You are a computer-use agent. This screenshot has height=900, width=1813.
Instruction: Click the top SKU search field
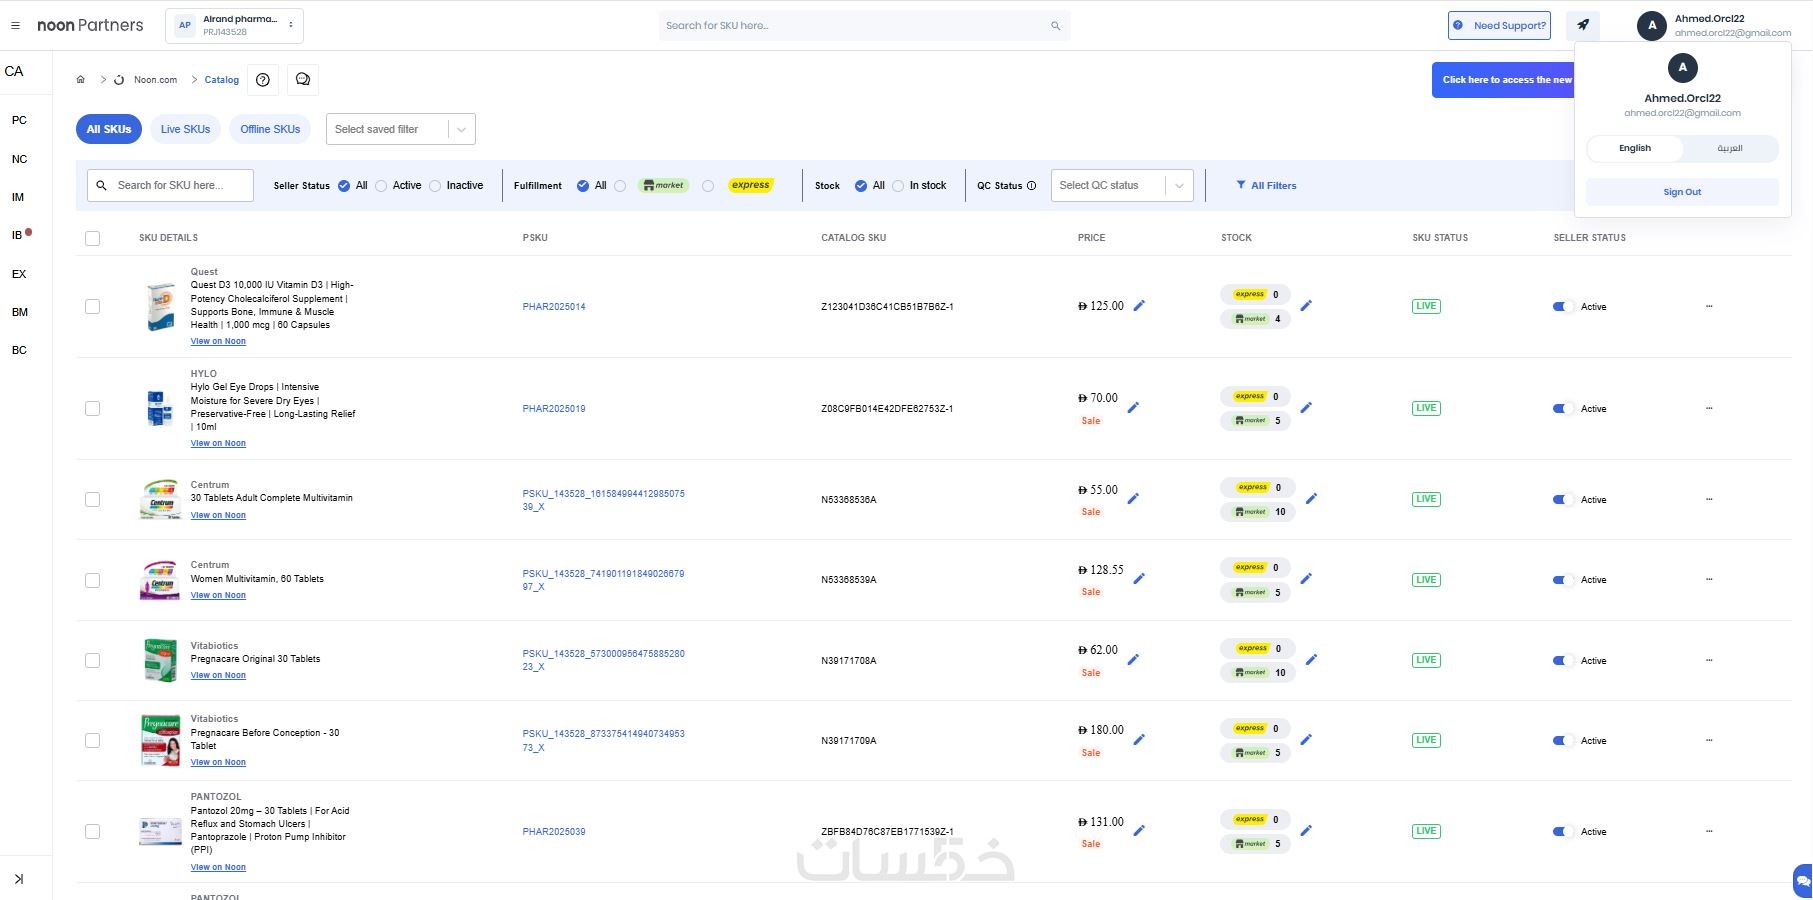click(855, 26)
